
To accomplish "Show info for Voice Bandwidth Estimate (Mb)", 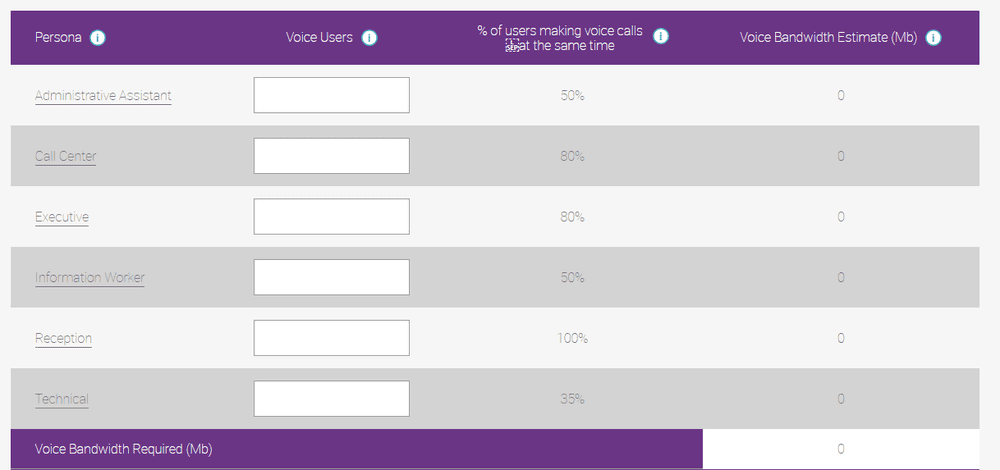I will tap(933, 38).
